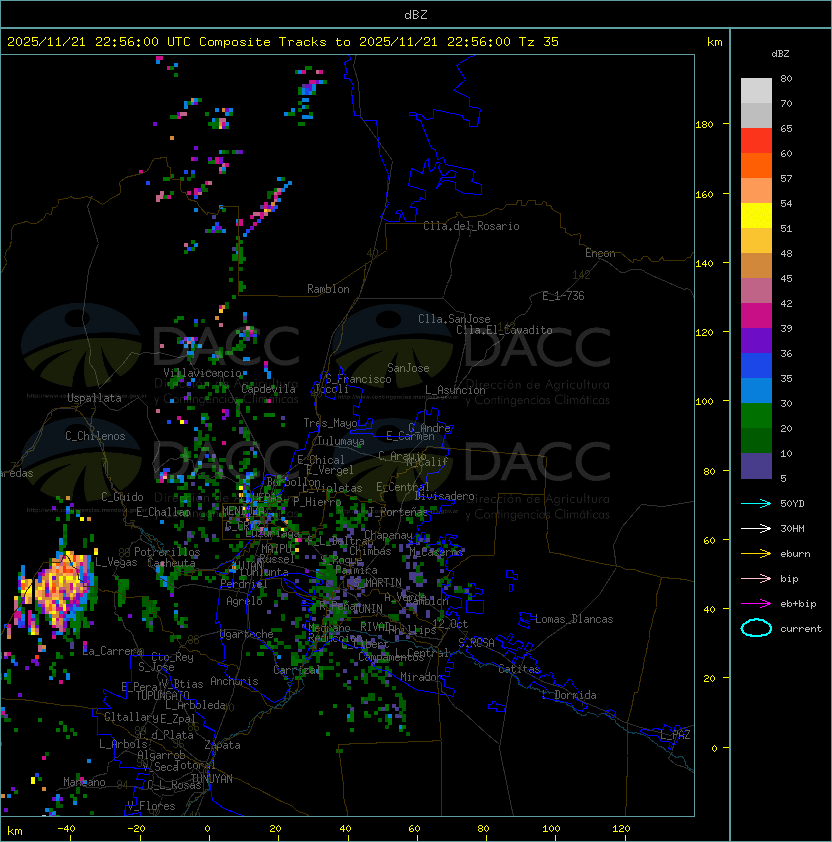Screen dimensions: 832x842
Task: Click the 'E_1-736' map label
Action: click(x=563, y=296)
